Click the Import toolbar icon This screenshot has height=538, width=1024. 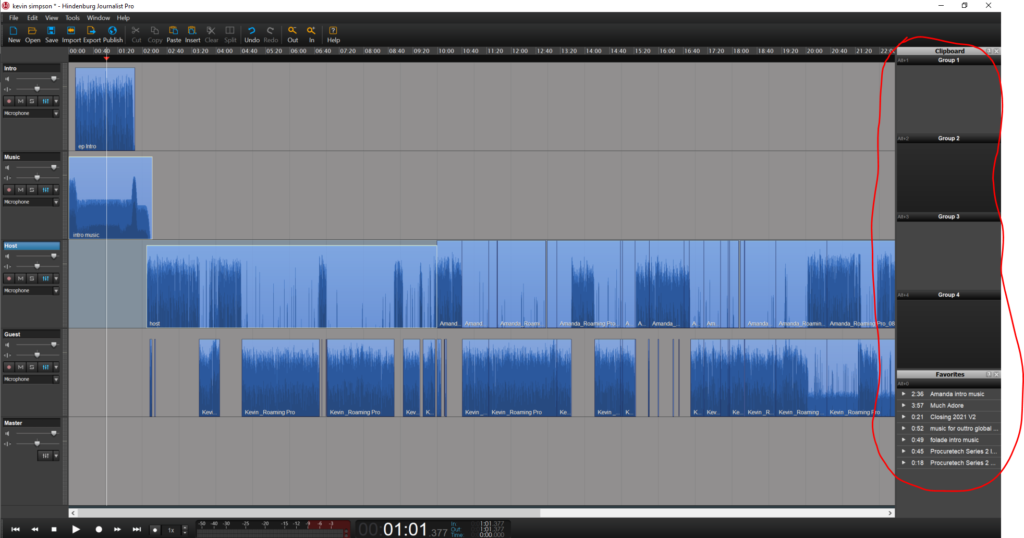[72, 31]
